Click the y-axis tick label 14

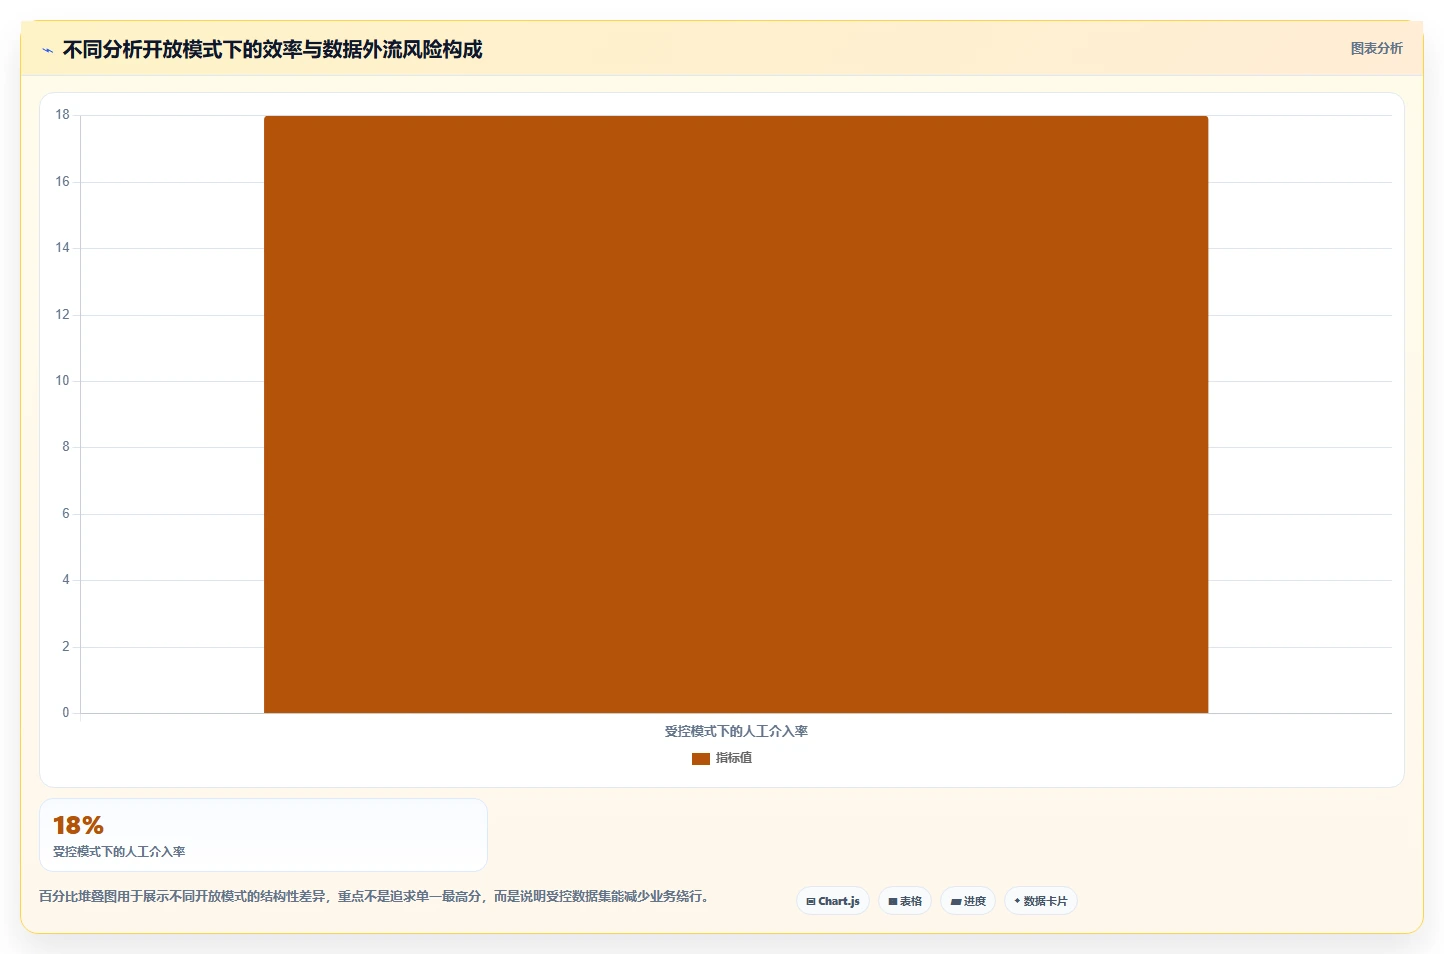coord(62,248)
